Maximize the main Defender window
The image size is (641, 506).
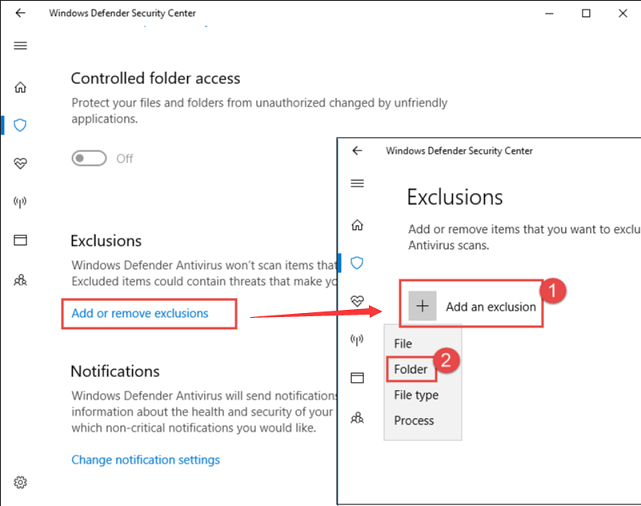coord(586,13)
